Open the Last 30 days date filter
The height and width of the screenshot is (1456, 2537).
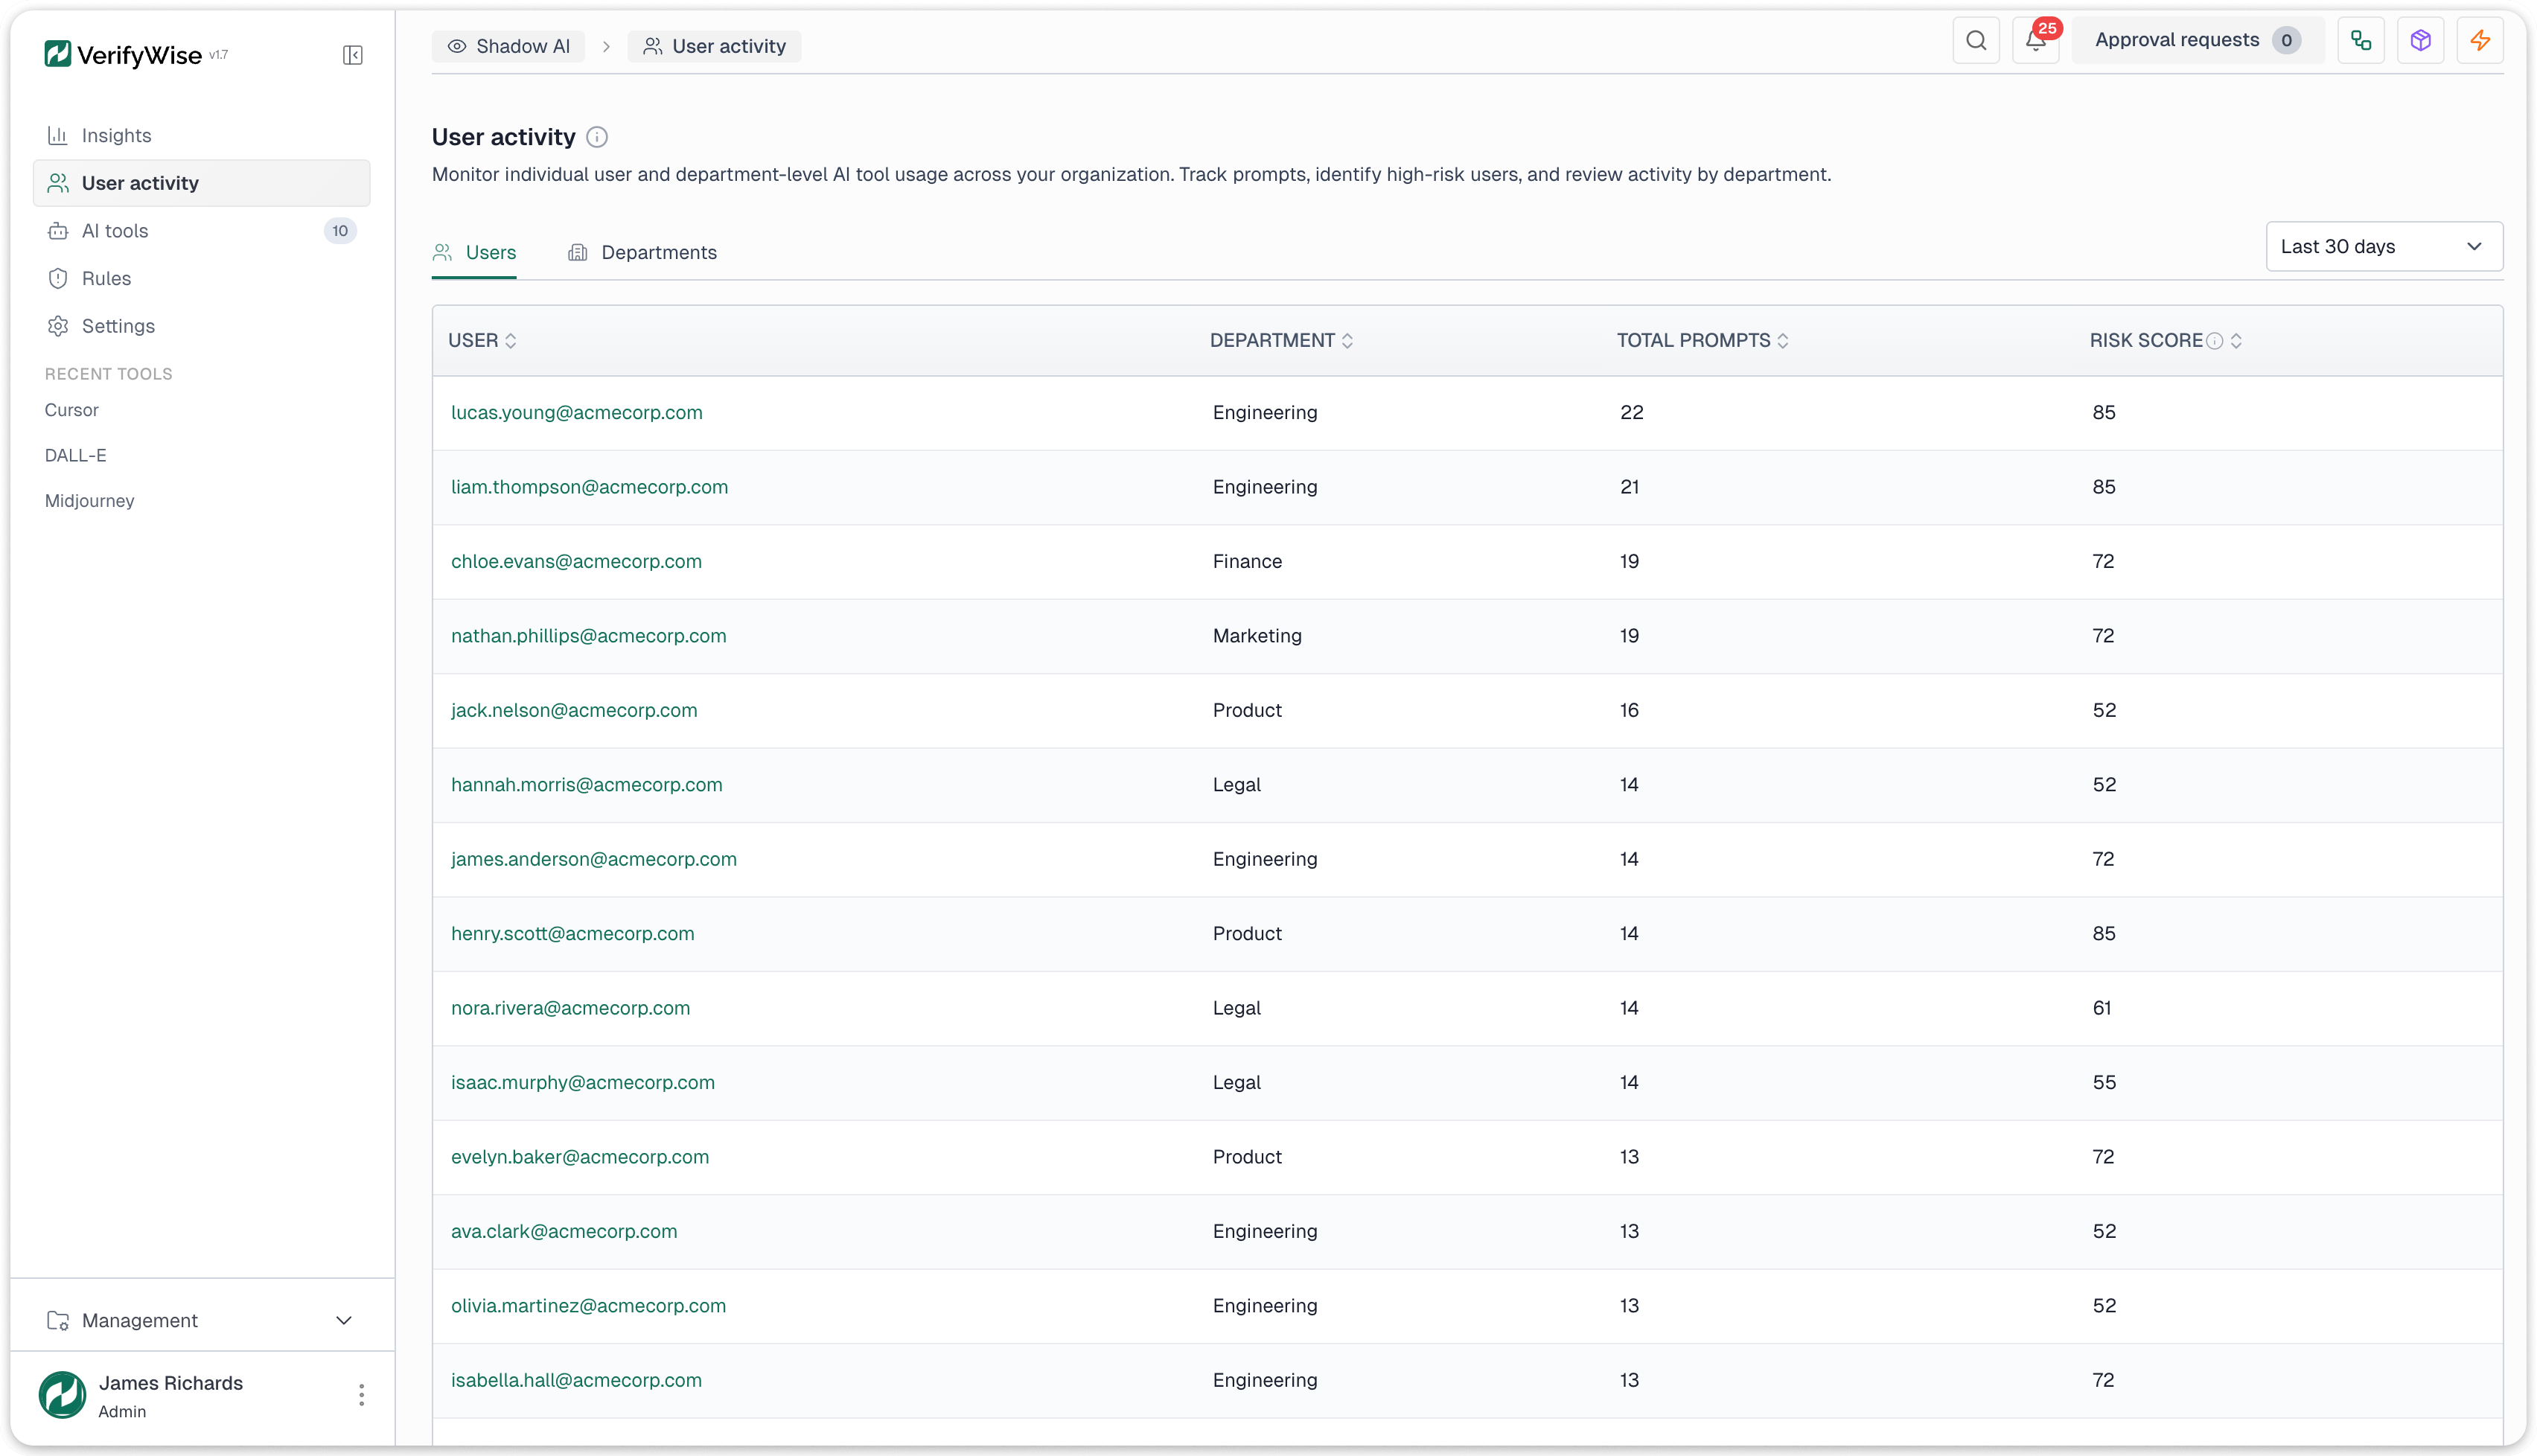point(2384,246)
